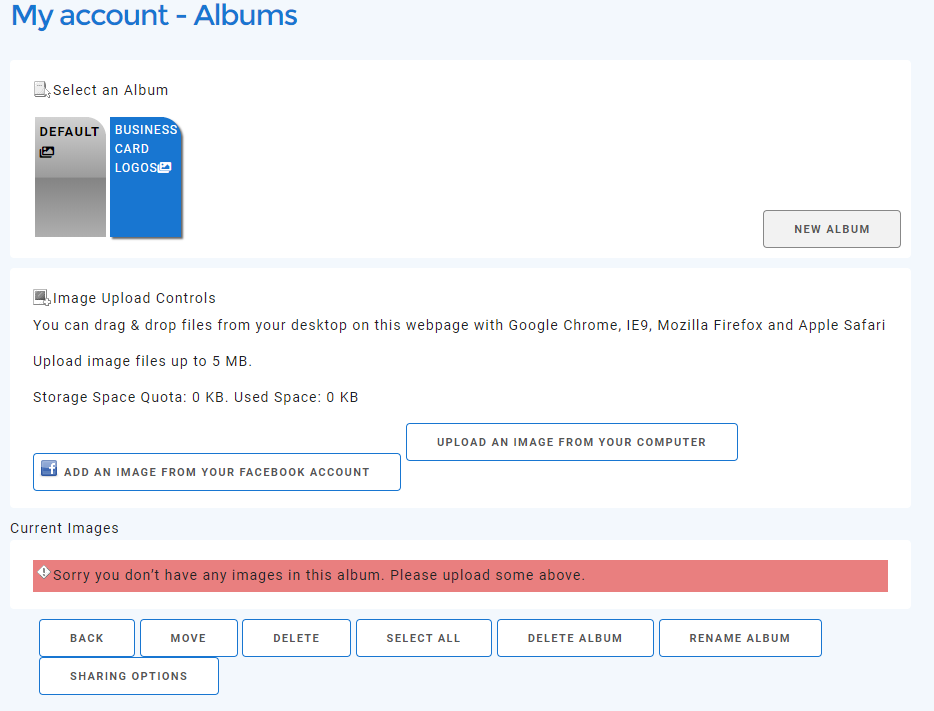Click Delete Album button
This screenshot has height=711, width=934.
pyautogui.click(x=575, y=638)
